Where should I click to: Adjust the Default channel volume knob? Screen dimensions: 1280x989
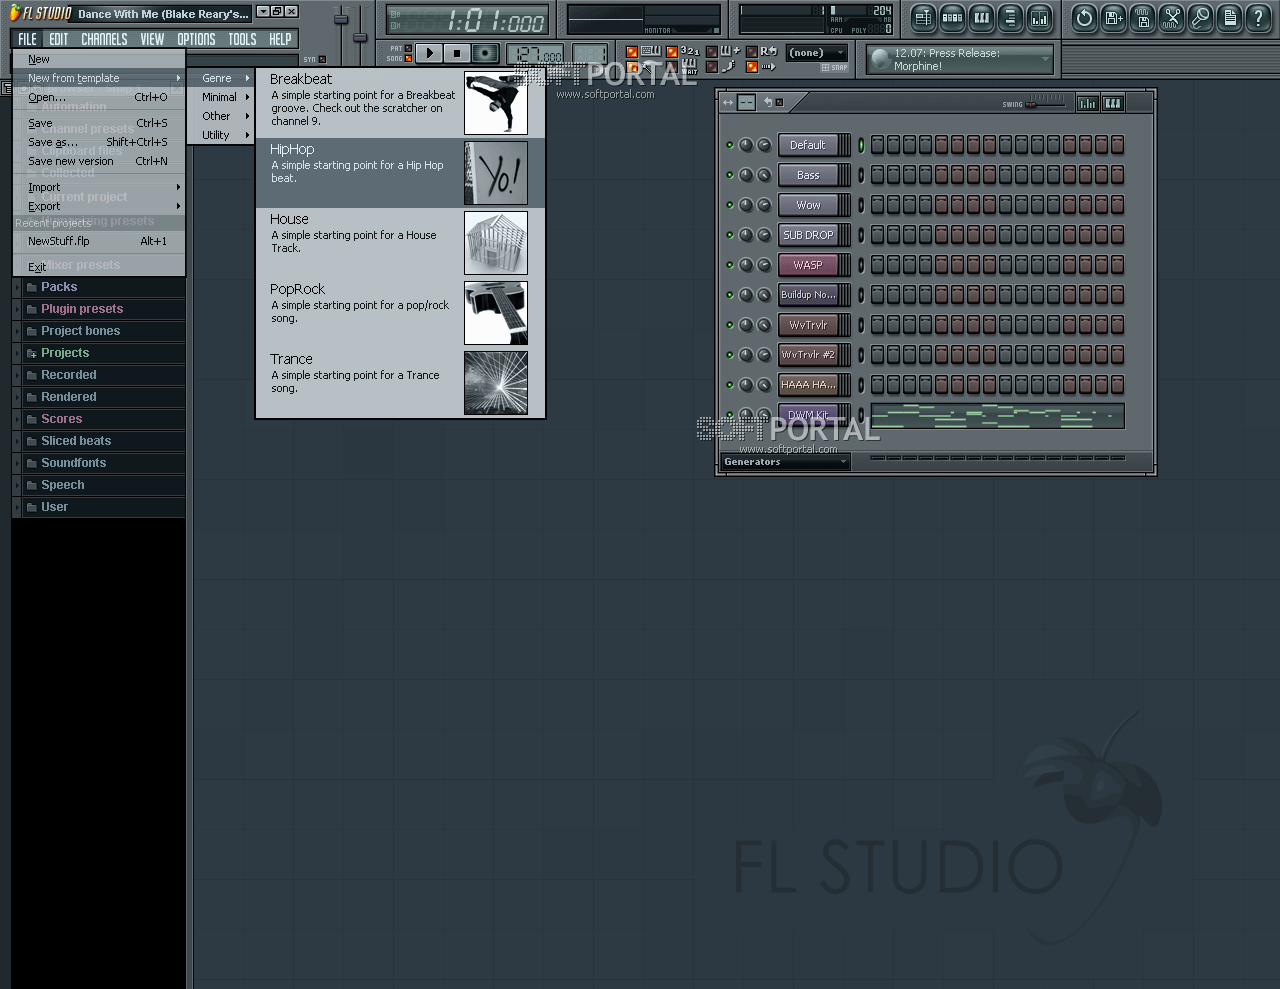pyautogui.click(x=764, y=145)
